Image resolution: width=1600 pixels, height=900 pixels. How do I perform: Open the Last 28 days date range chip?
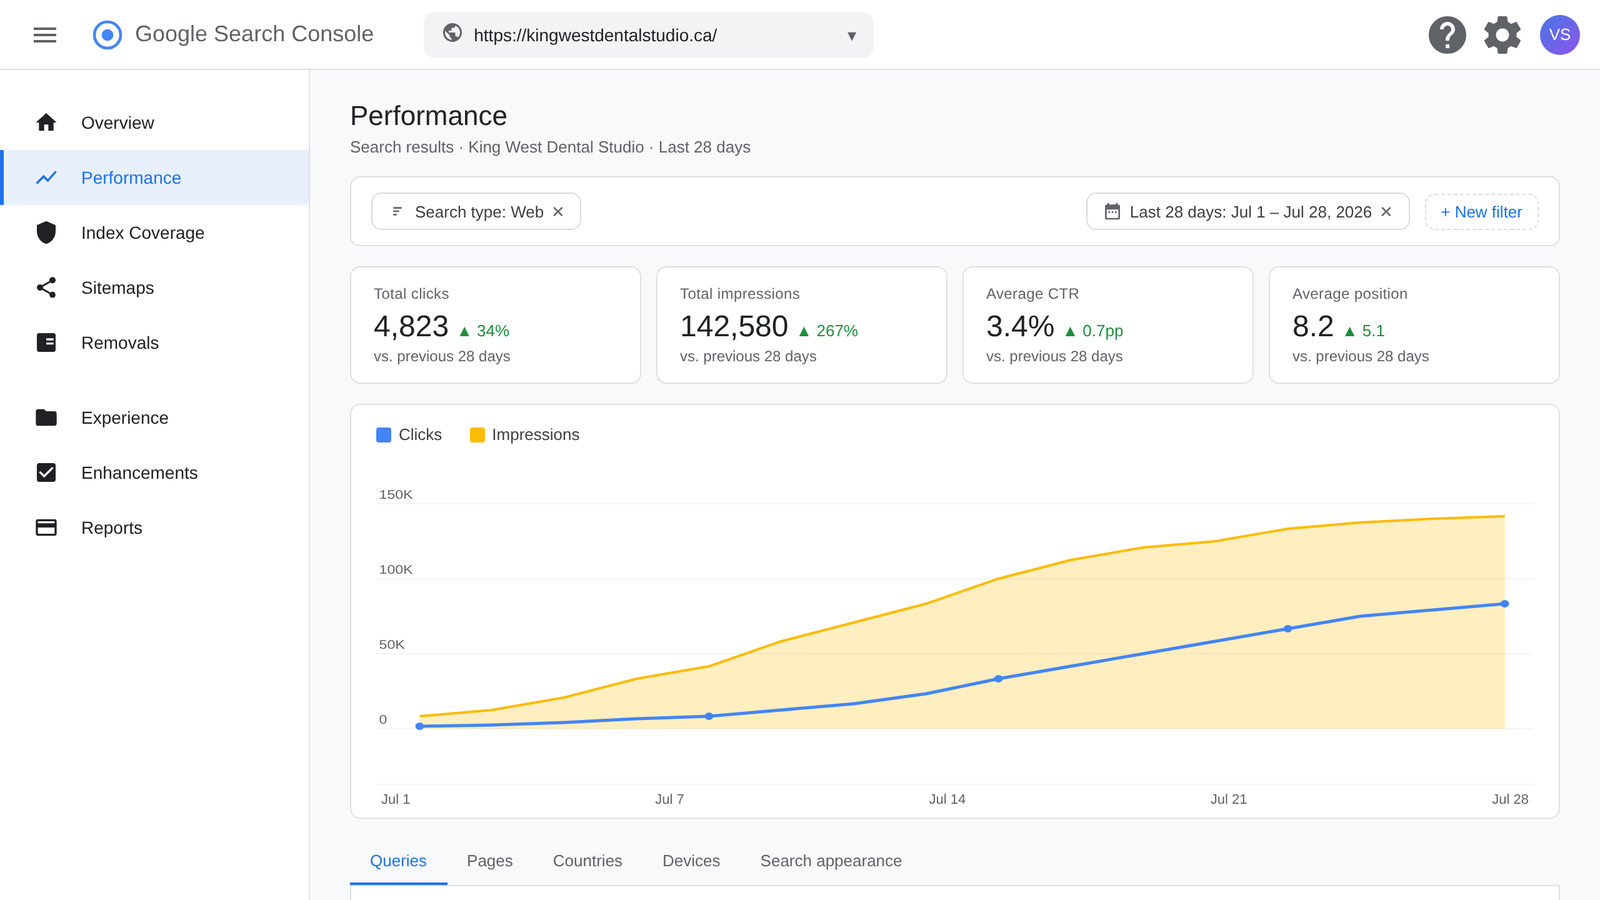click(1248, 212)
